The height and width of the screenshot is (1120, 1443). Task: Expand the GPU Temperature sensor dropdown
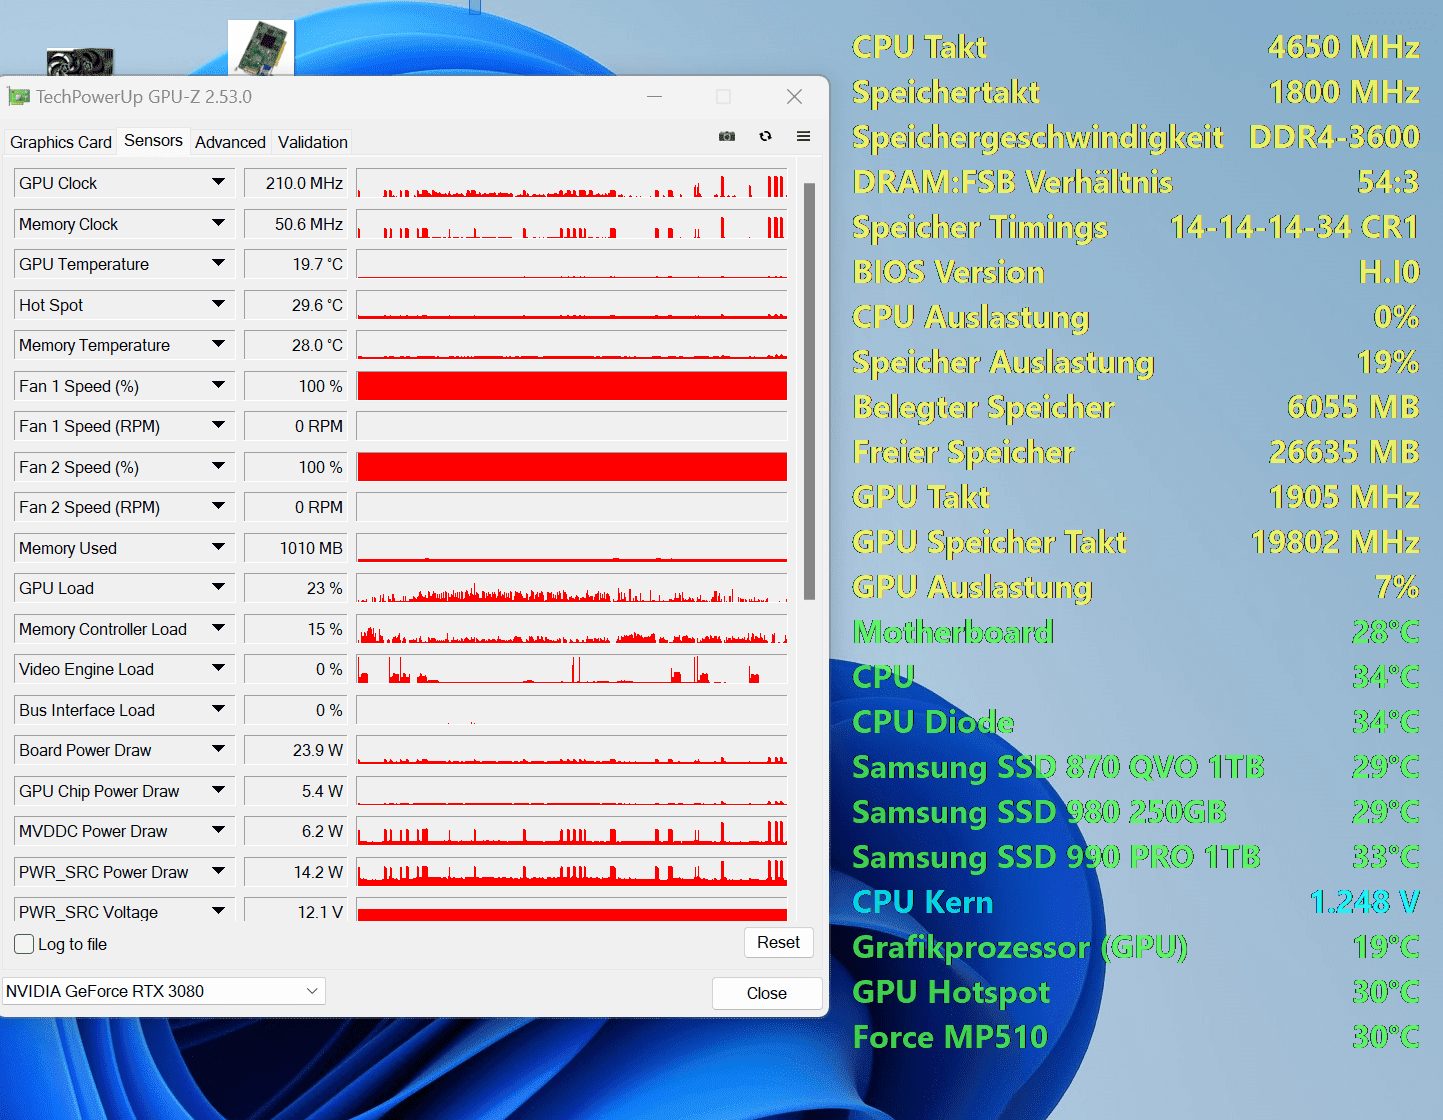[218, 263]
